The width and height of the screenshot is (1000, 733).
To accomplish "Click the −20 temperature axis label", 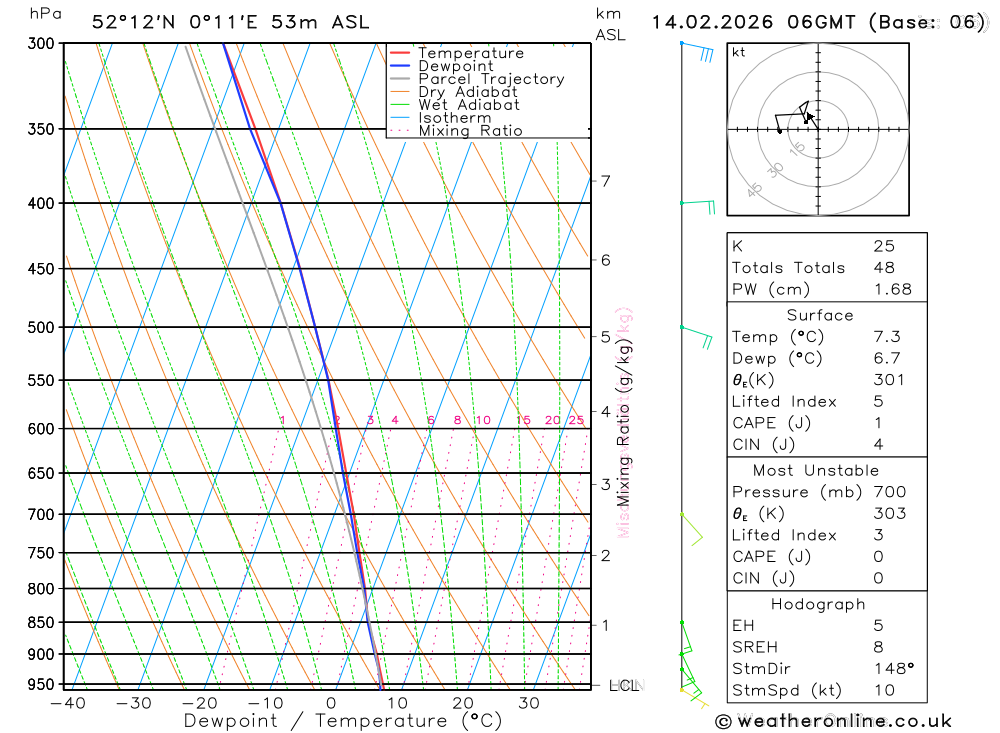I will pos(200,703).
